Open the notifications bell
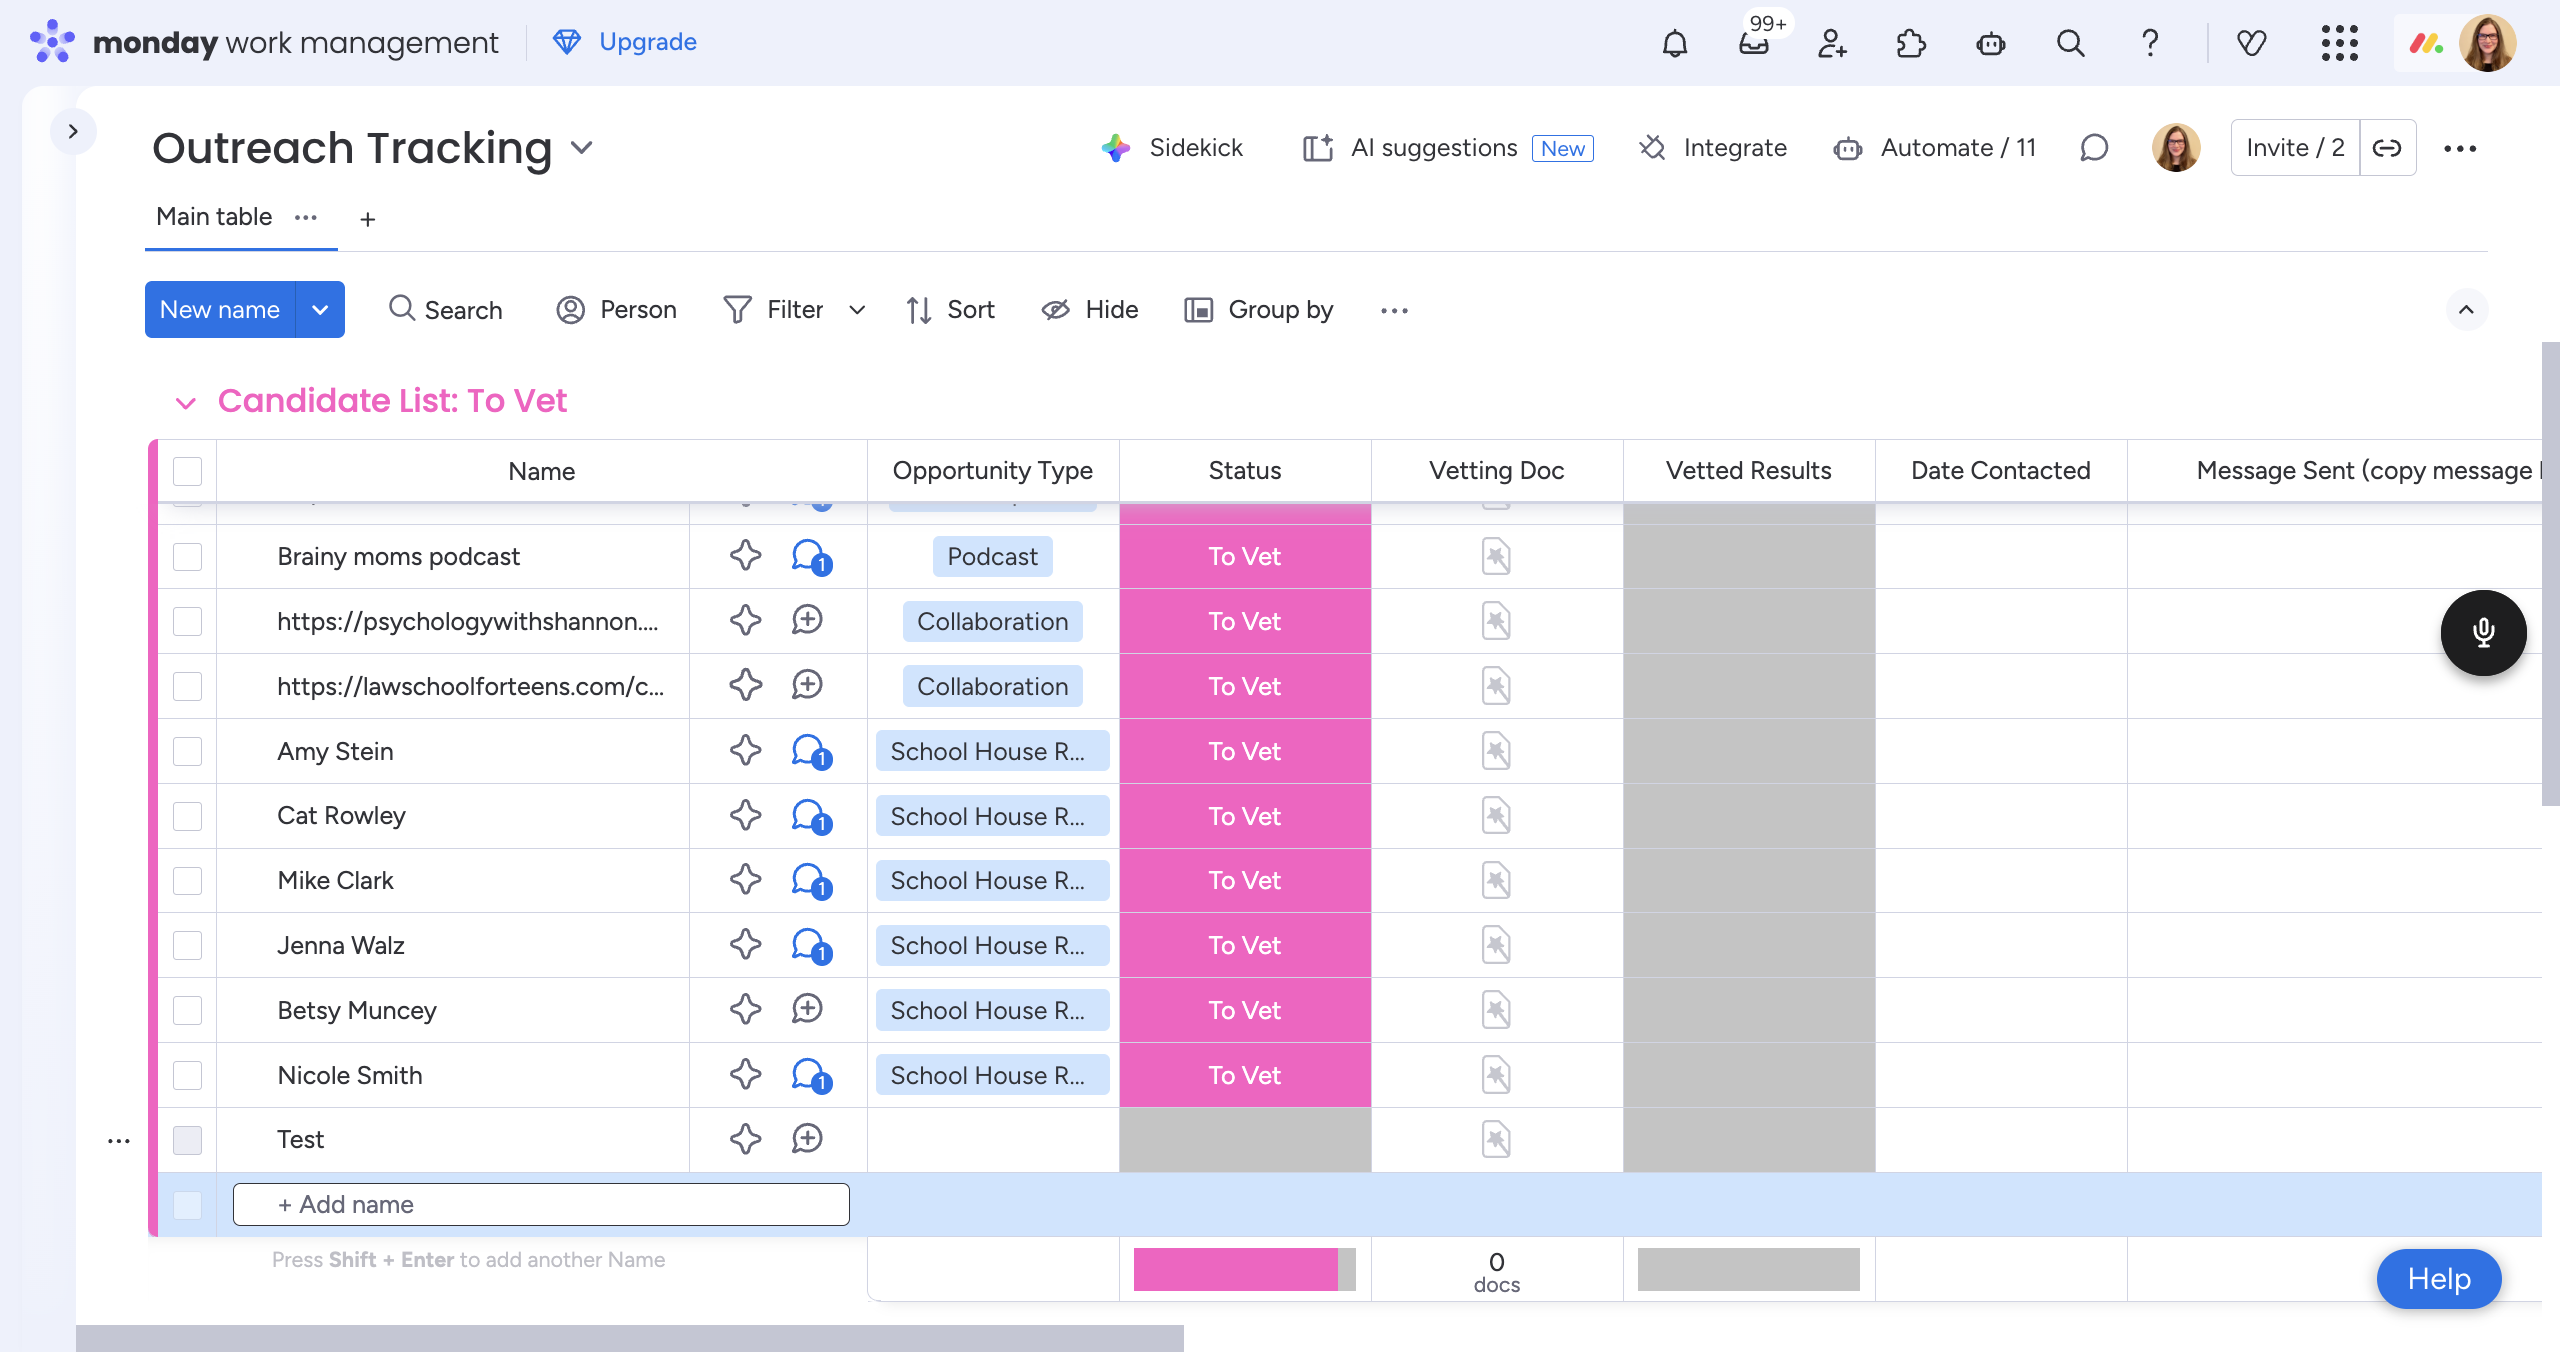2560x1352 pixels. coord(1675,43)
